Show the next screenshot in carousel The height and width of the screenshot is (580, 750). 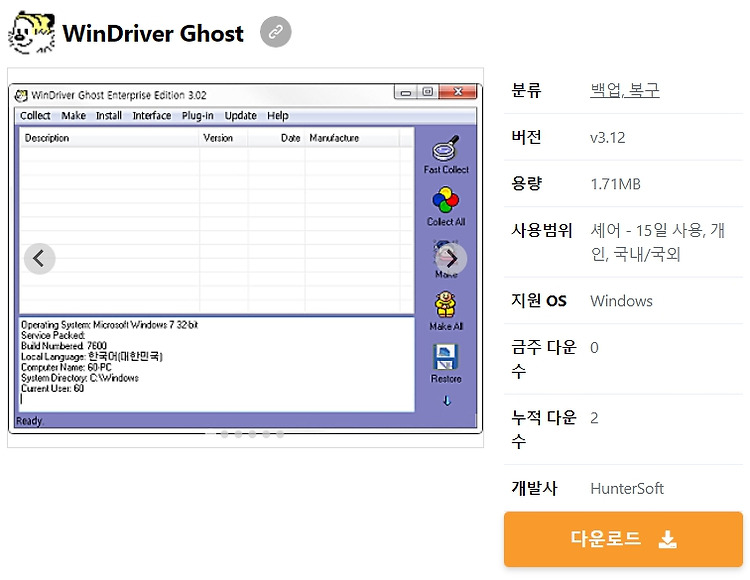point(451,259)
